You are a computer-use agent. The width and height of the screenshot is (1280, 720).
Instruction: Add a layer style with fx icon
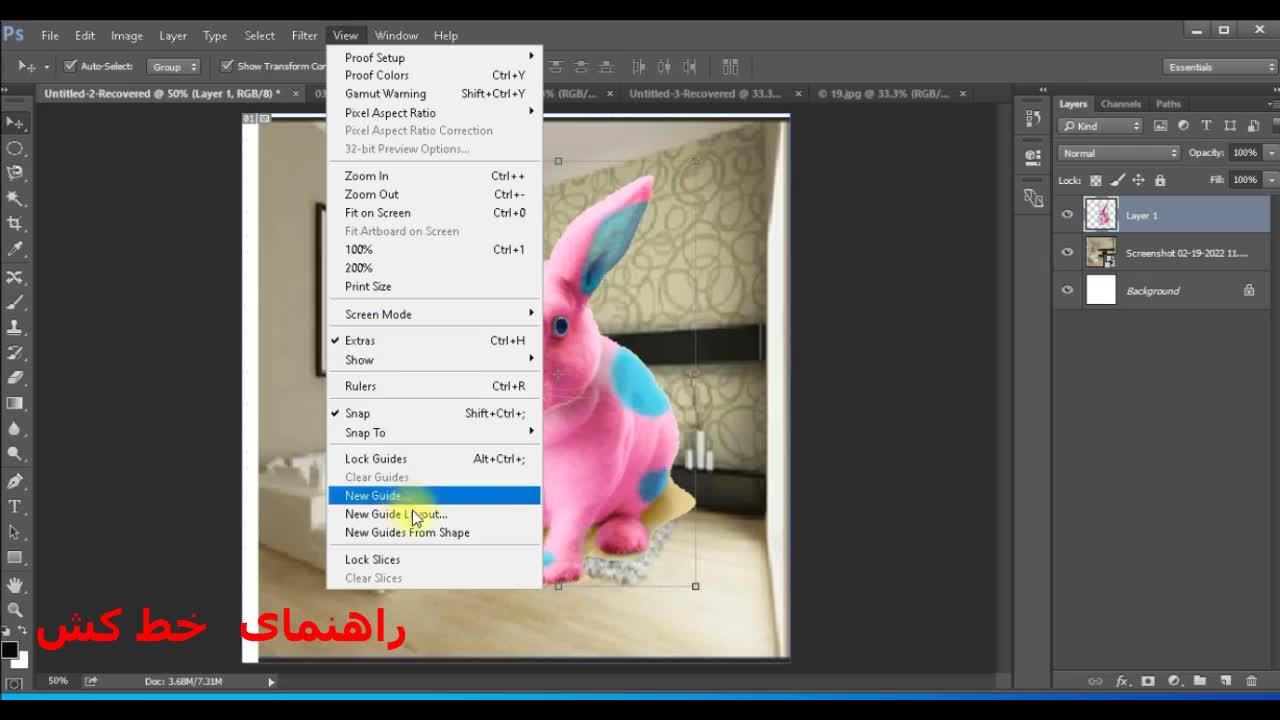(1122, 681)
